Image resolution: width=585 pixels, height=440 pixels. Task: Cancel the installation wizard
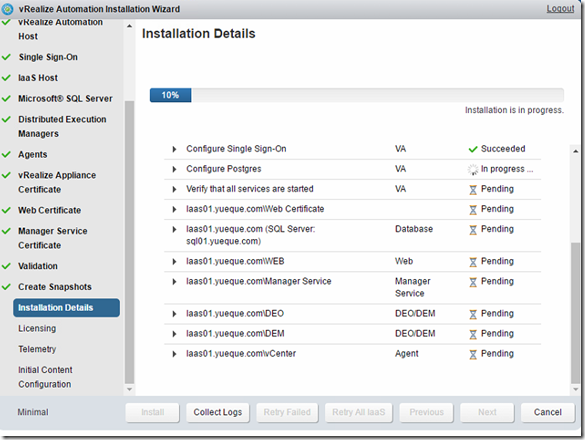pos(548,412)
